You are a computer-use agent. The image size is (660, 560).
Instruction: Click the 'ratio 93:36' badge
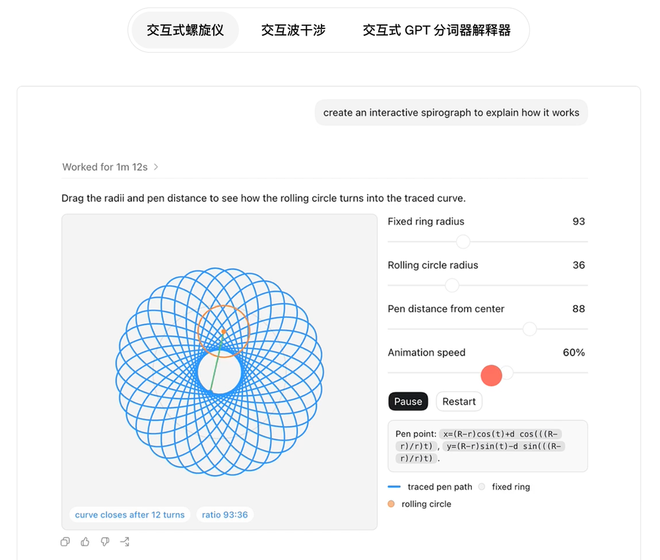[x=225, y=515]
